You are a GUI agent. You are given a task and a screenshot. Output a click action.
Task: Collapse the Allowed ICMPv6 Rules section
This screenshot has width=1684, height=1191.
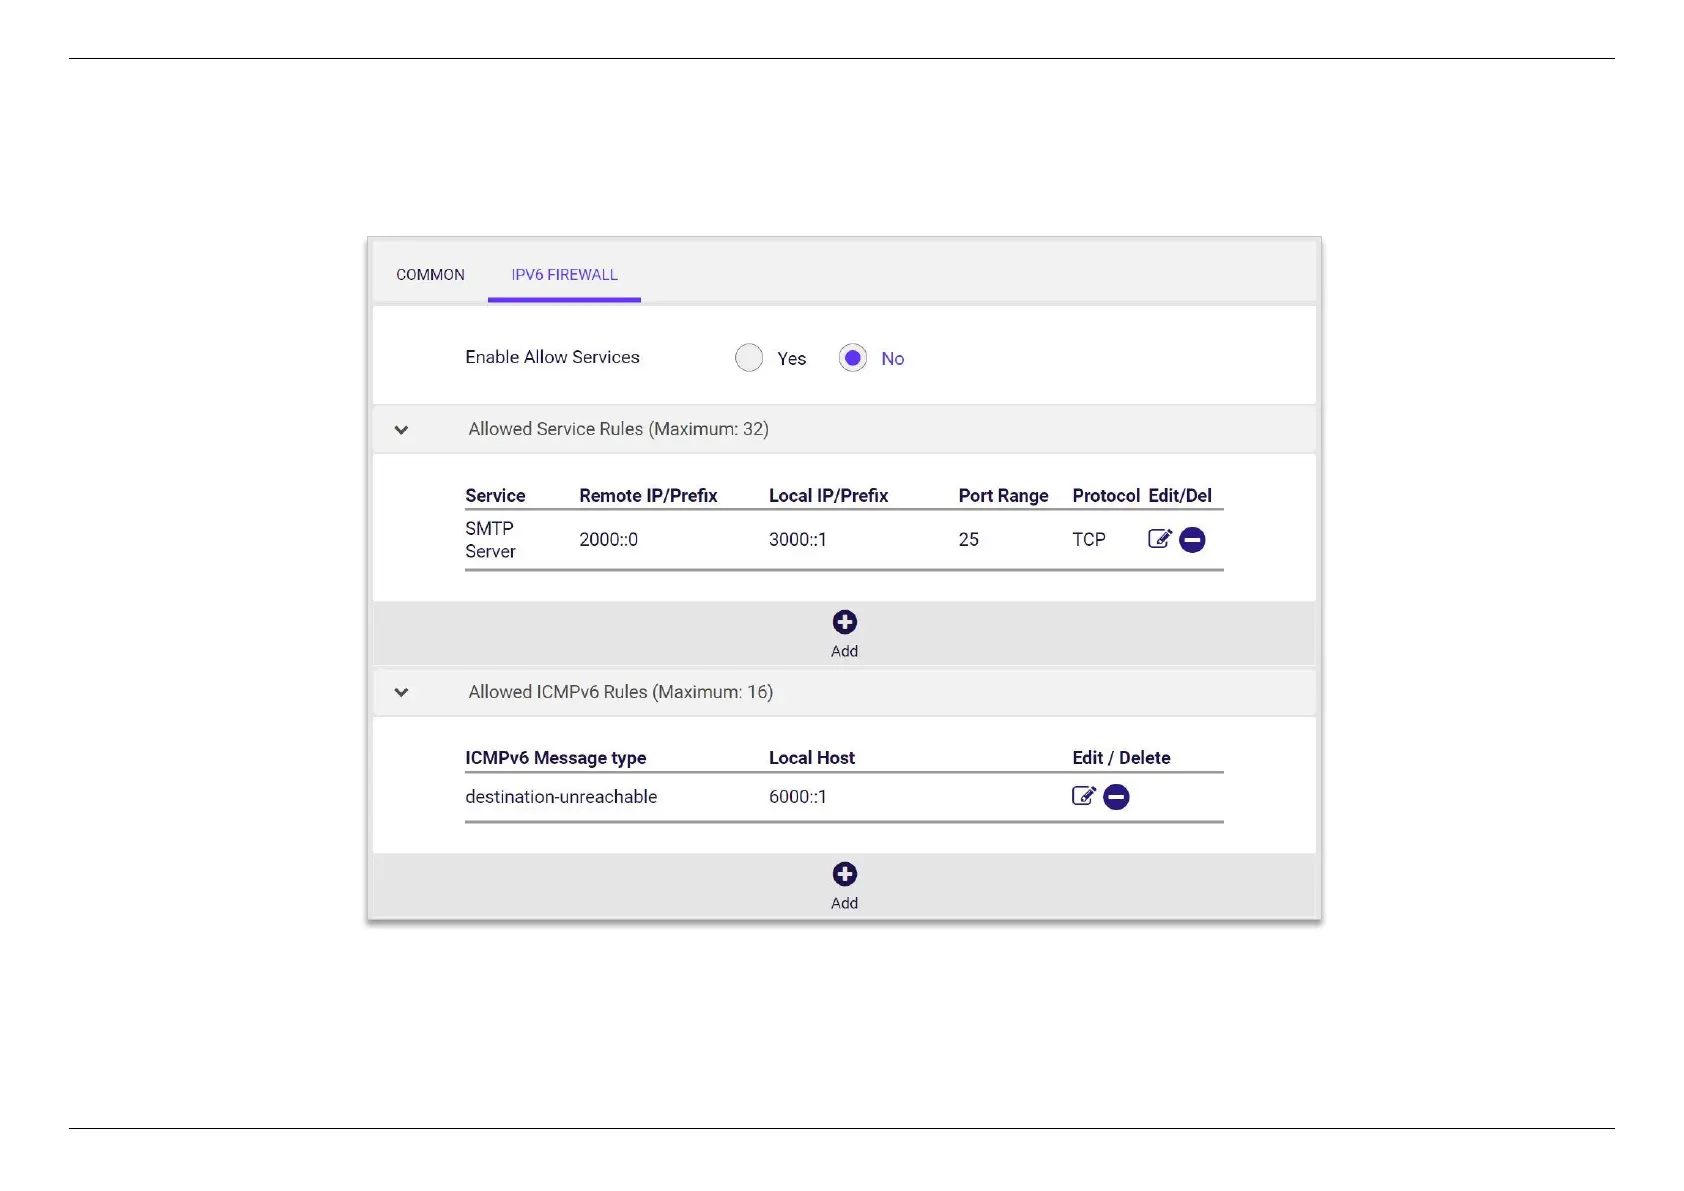(401, 692)
